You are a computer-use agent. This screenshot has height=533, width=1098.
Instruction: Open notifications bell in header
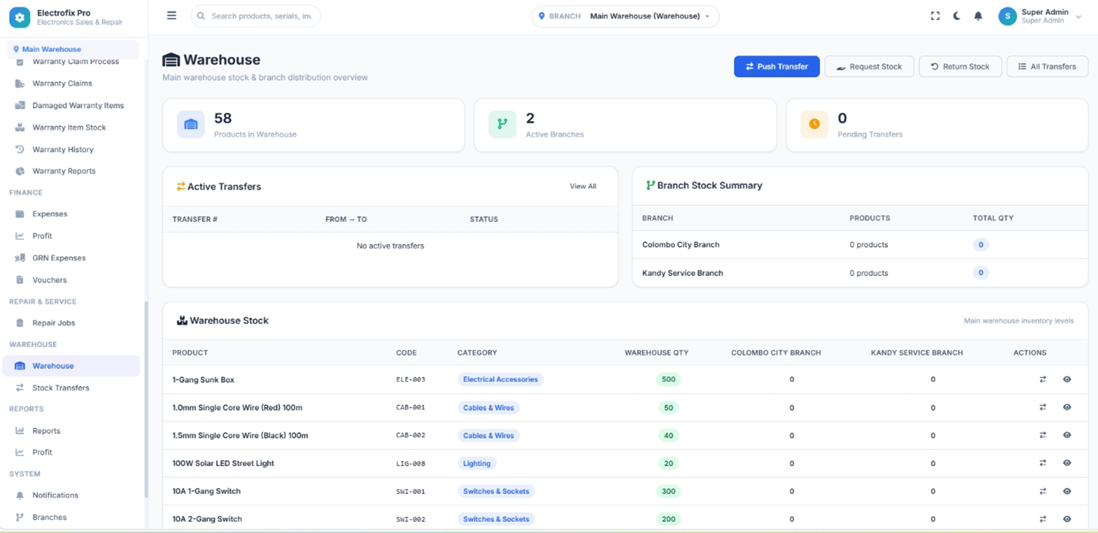pos(978,16)
